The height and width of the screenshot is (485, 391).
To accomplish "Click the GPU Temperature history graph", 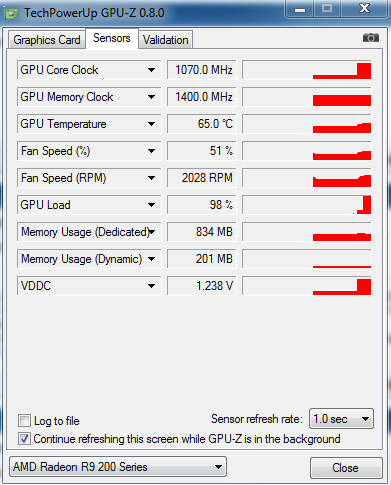I will pos(307,124).
